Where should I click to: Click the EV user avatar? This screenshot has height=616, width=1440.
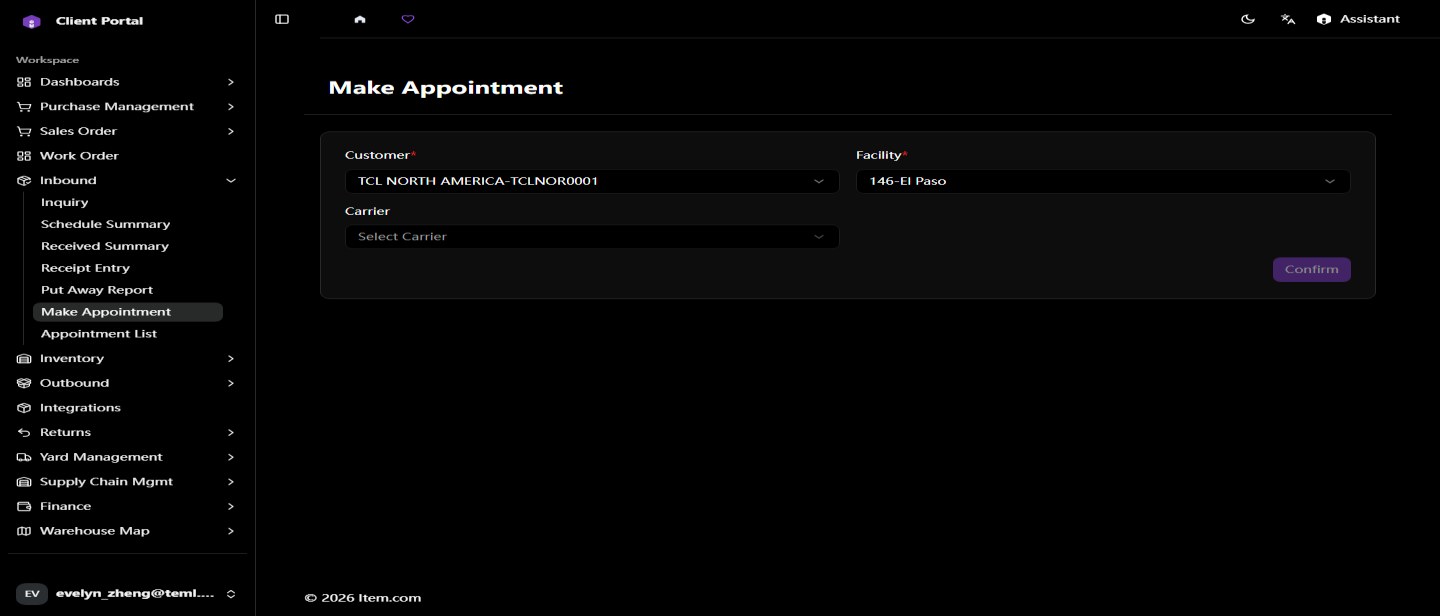click(32, 594)
